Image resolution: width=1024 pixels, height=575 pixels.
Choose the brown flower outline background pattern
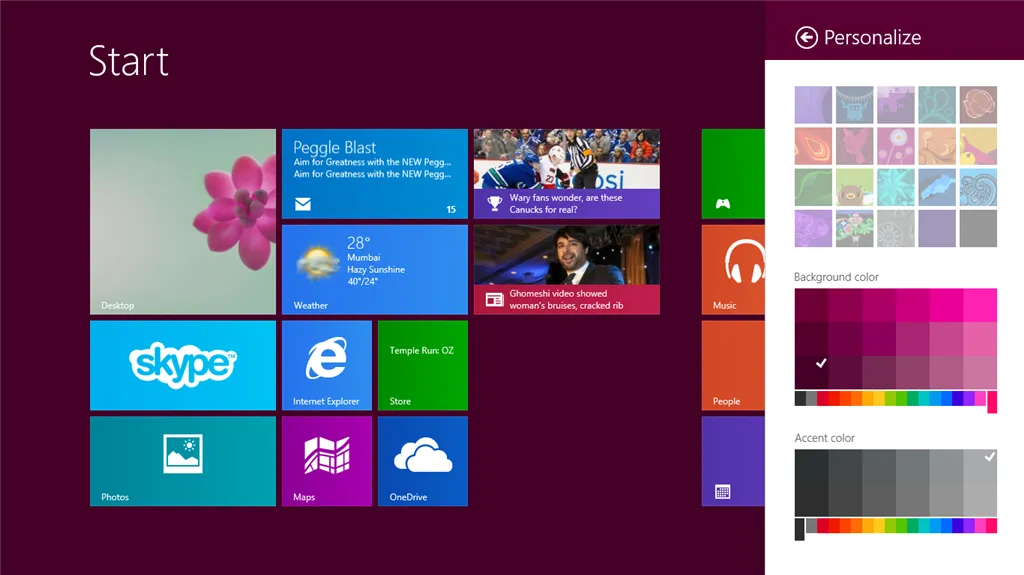pyautogui.click(x=978, y=105)
